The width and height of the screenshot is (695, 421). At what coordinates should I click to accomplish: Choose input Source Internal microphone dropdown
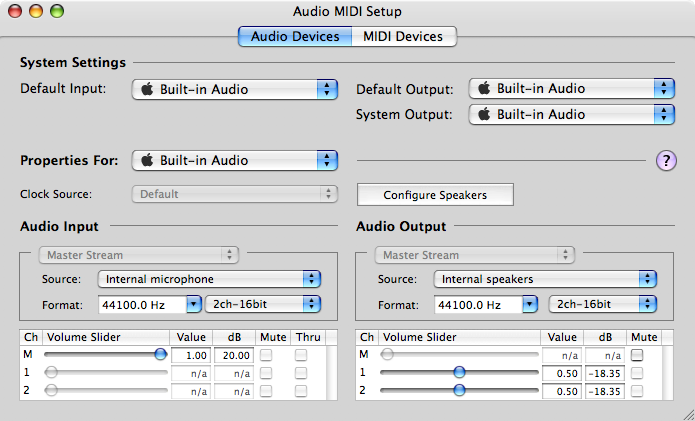click(209, 279)
